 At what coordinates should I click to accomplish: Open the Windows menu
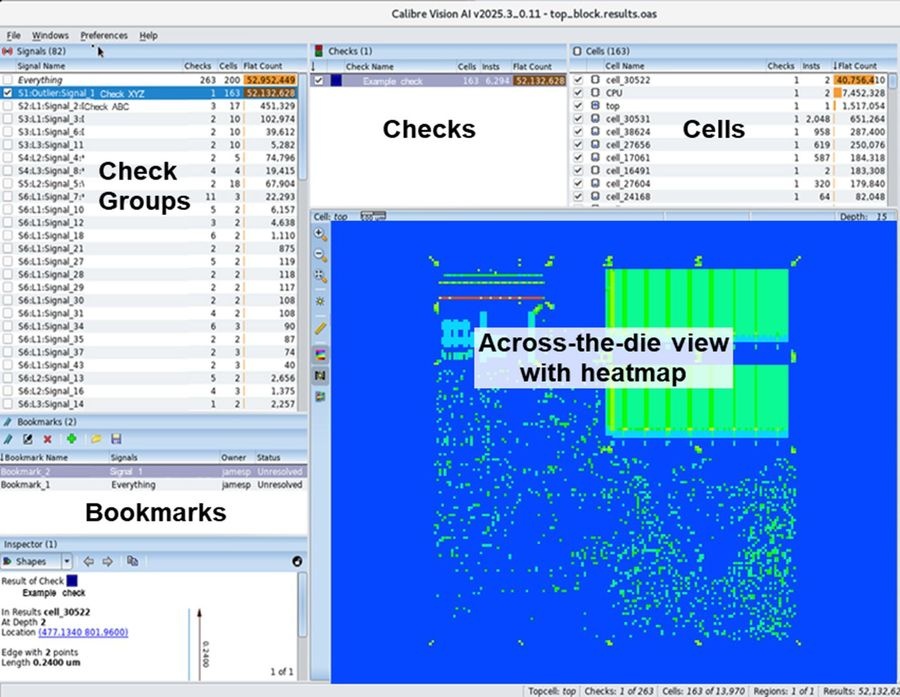tap(50, 35)
